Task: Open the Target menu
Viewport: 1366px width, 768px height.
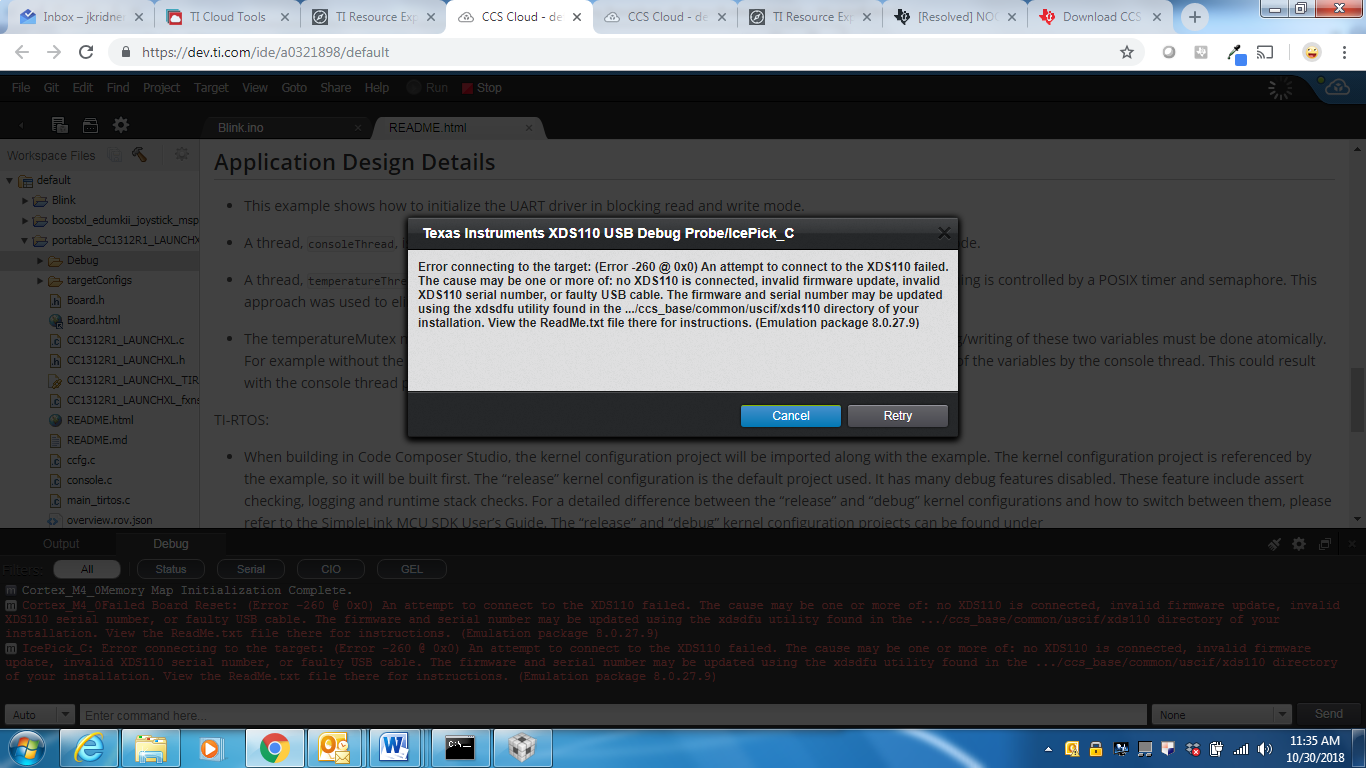Action: pos(211,88)
